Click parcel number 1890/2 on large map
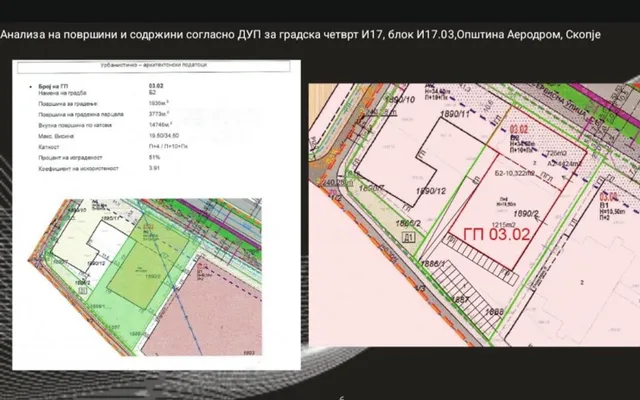The image size is (640, 400). click(526, 213)
